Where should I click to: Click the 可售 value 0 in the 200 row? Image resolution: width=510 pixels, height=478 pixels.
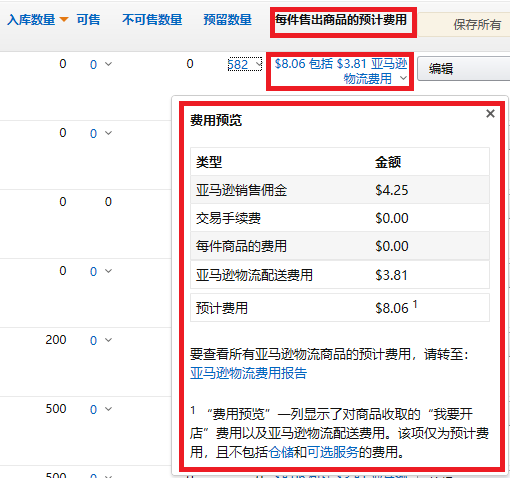93,340
